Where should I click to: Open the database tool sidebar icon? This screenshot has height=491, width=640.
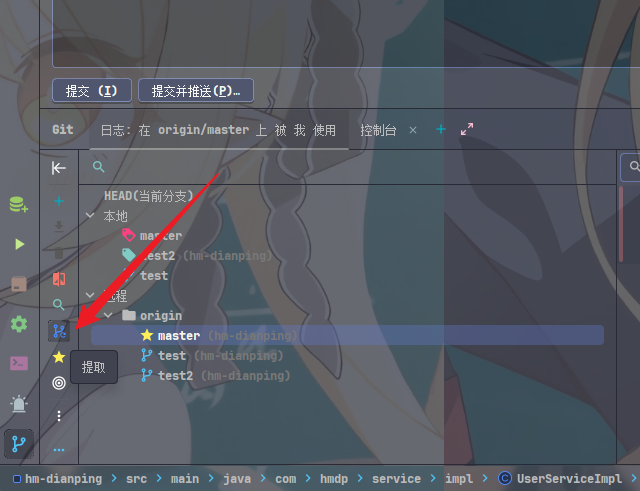pyautogui.click(x=18, y=205)
